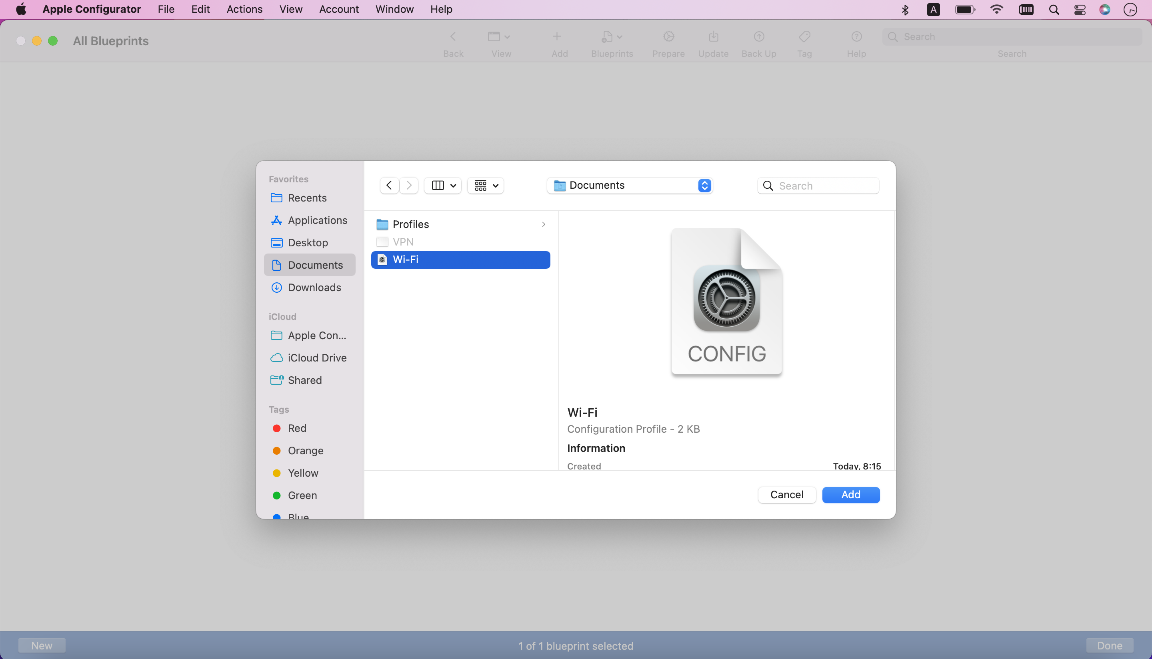This screenshot has width=1152, height=659.
Task: Go to Desktop in the sidebar
Action: pos(308,243)
